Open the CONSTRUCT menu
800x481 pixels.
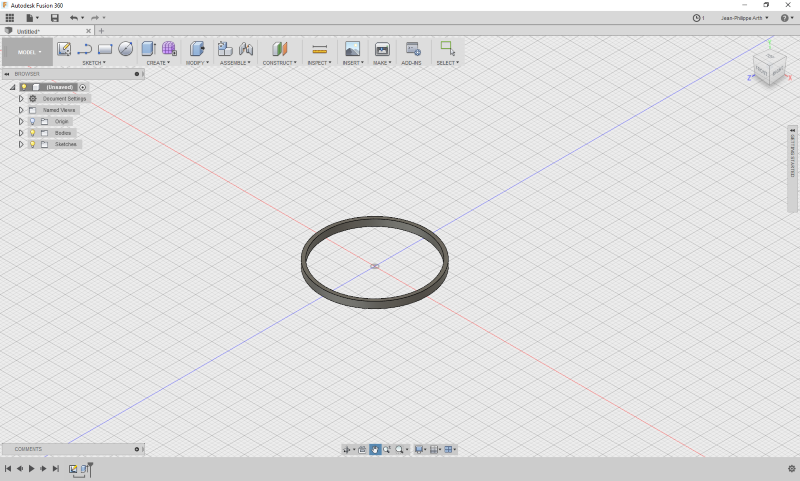tap(279, 62)
